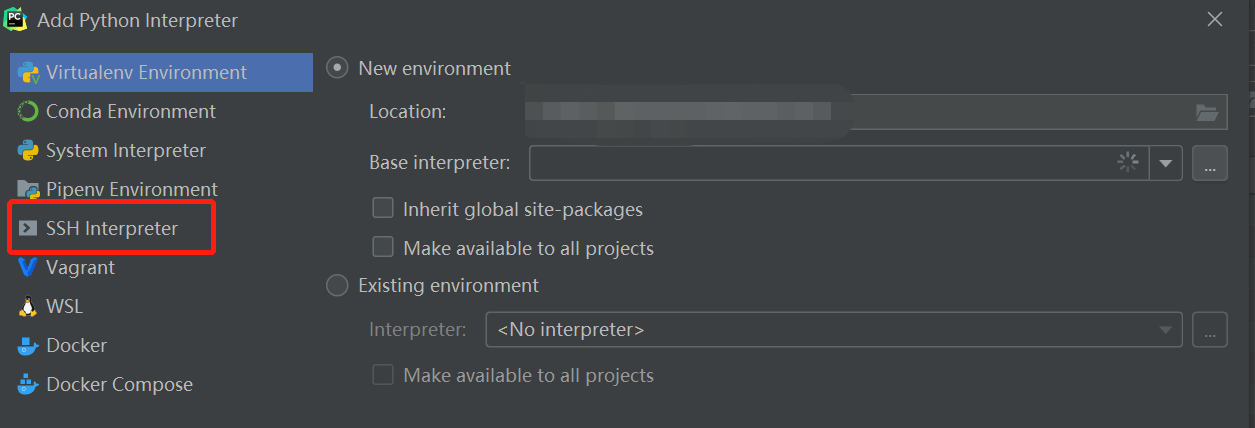The width and height of the screenshot is (1255, 428).
Task: Click the Base interpreter browse ellipsis button
Action: (1209, 164)
